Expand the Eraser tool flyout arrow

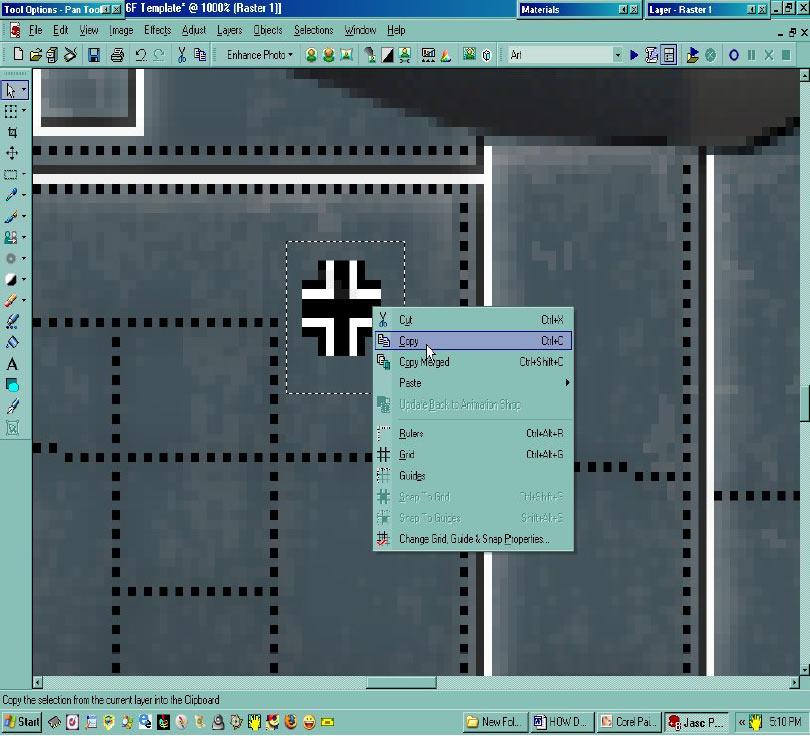click(x=24, y=300)
